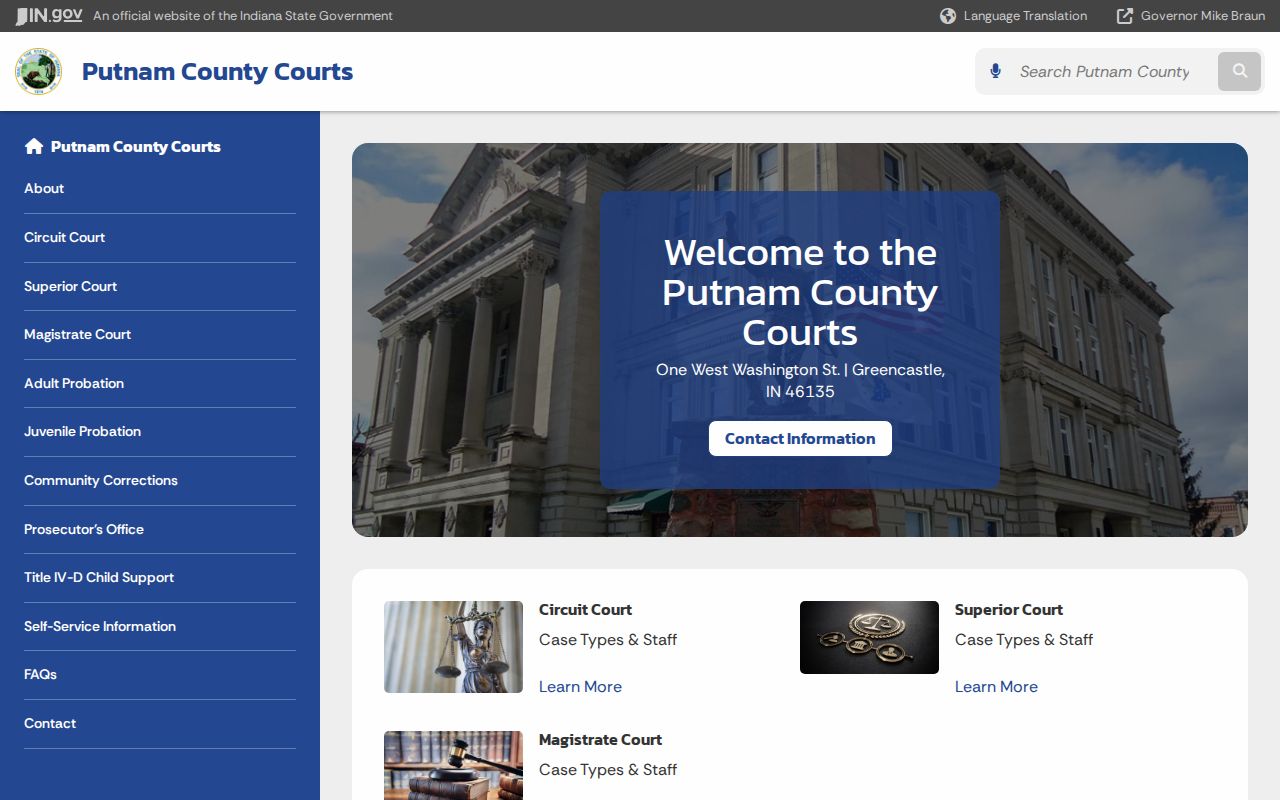Screen dimensions: 1280x800
Task: Click the Superior Court card heading
Action: (x=1008, y=609)
